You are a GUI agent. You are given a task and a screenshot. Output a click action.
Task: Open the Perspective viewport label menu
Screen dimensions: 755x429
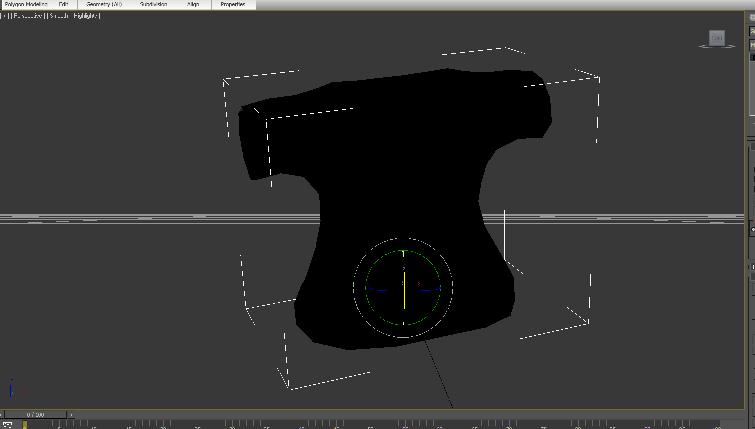pyautogui.click(x=27, y=16)
